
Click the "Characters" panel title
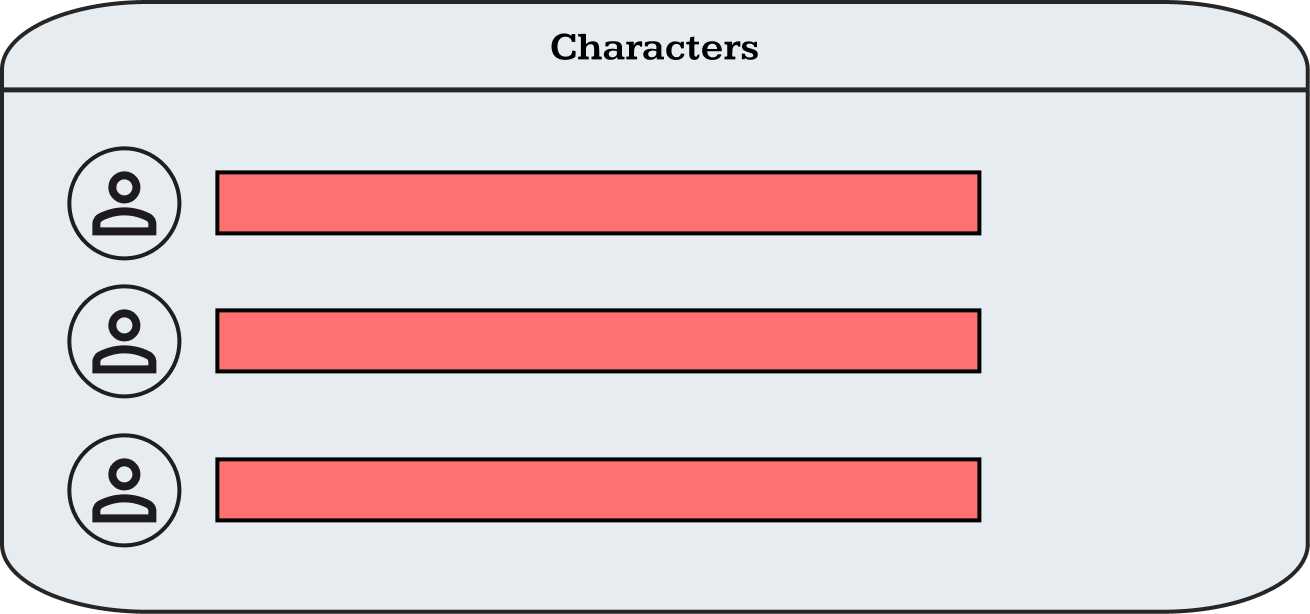654,47
